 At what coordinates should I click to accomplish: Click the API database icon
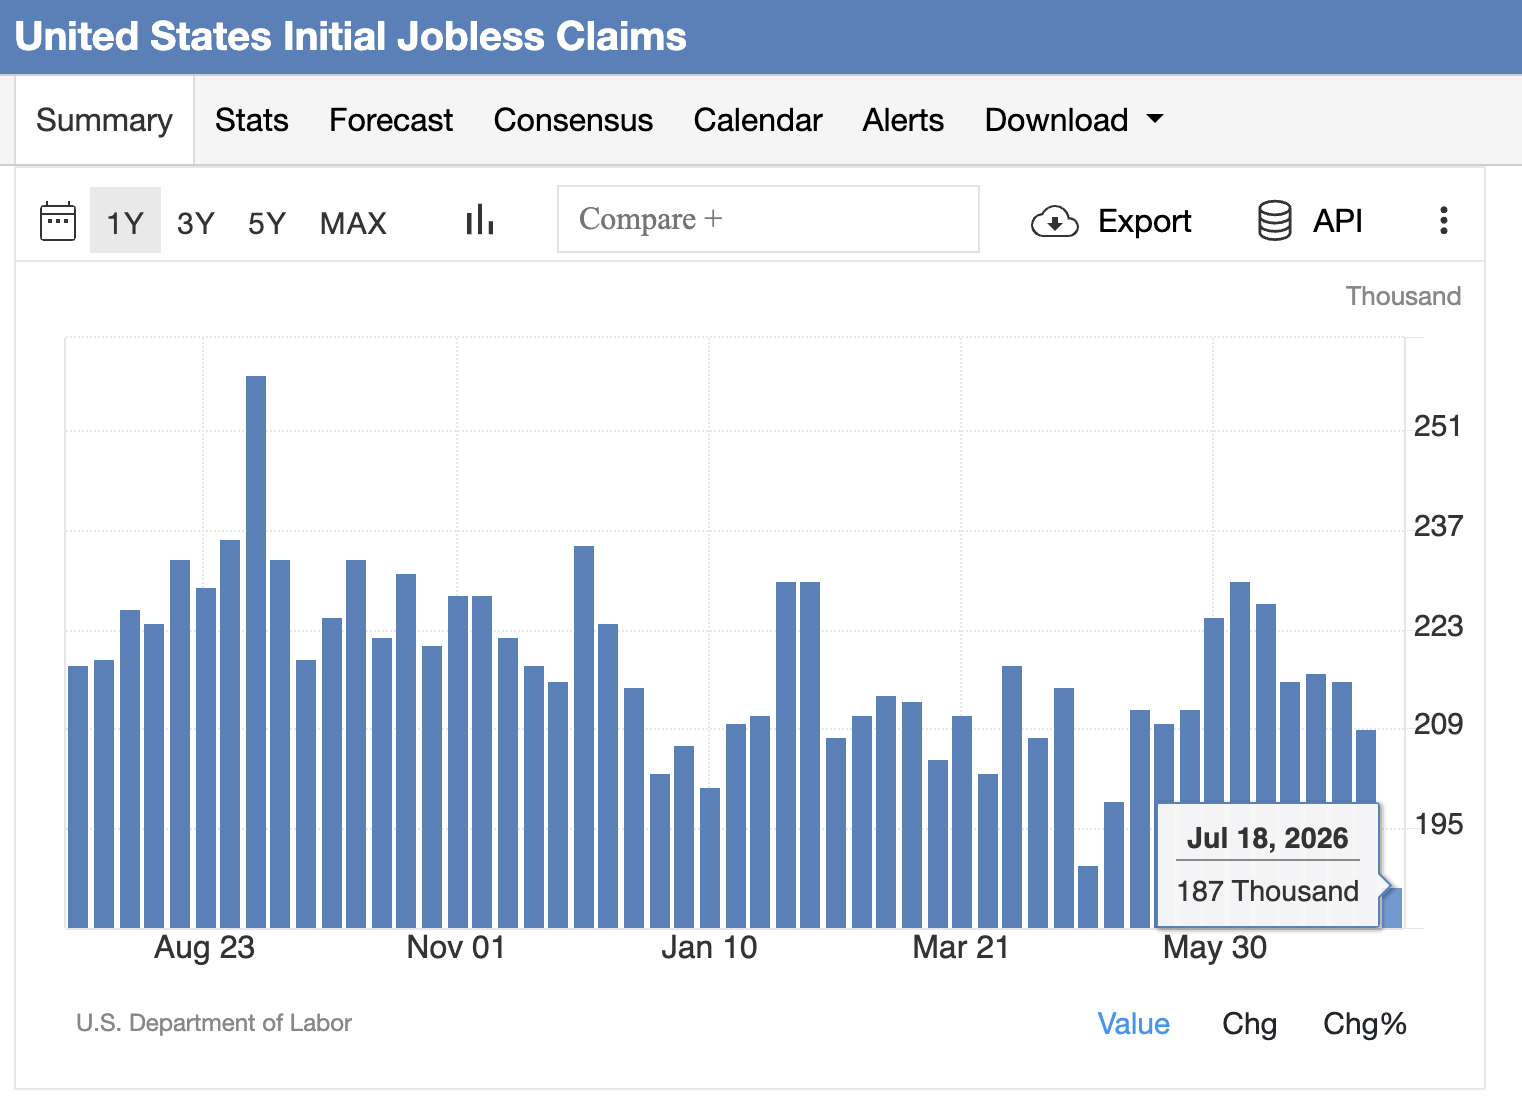point(1274,221)
